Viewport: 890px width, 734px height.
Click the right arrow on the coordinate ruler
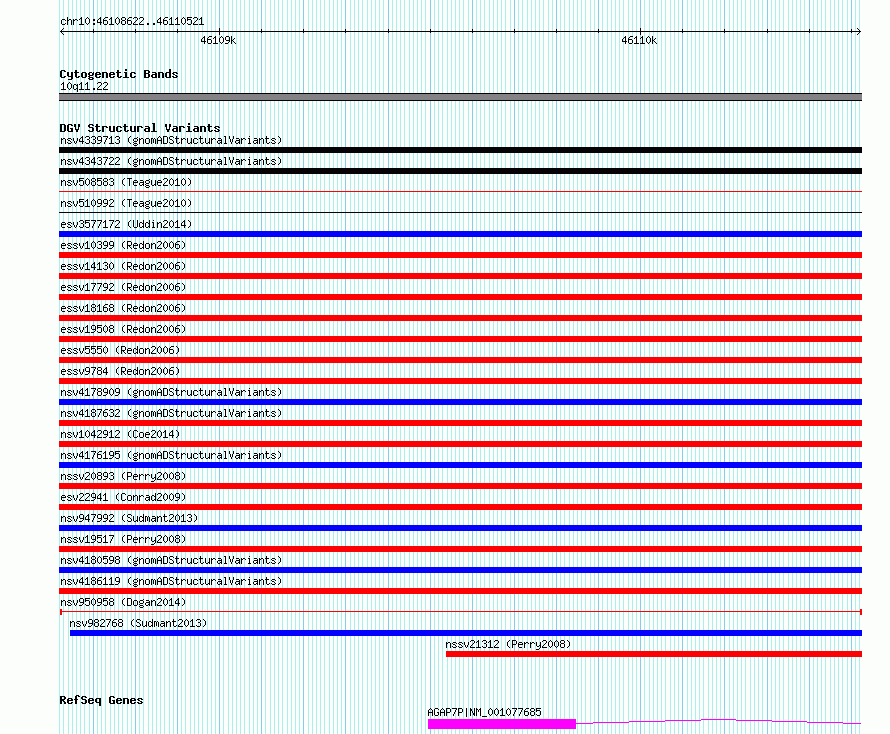click(858, 32)
